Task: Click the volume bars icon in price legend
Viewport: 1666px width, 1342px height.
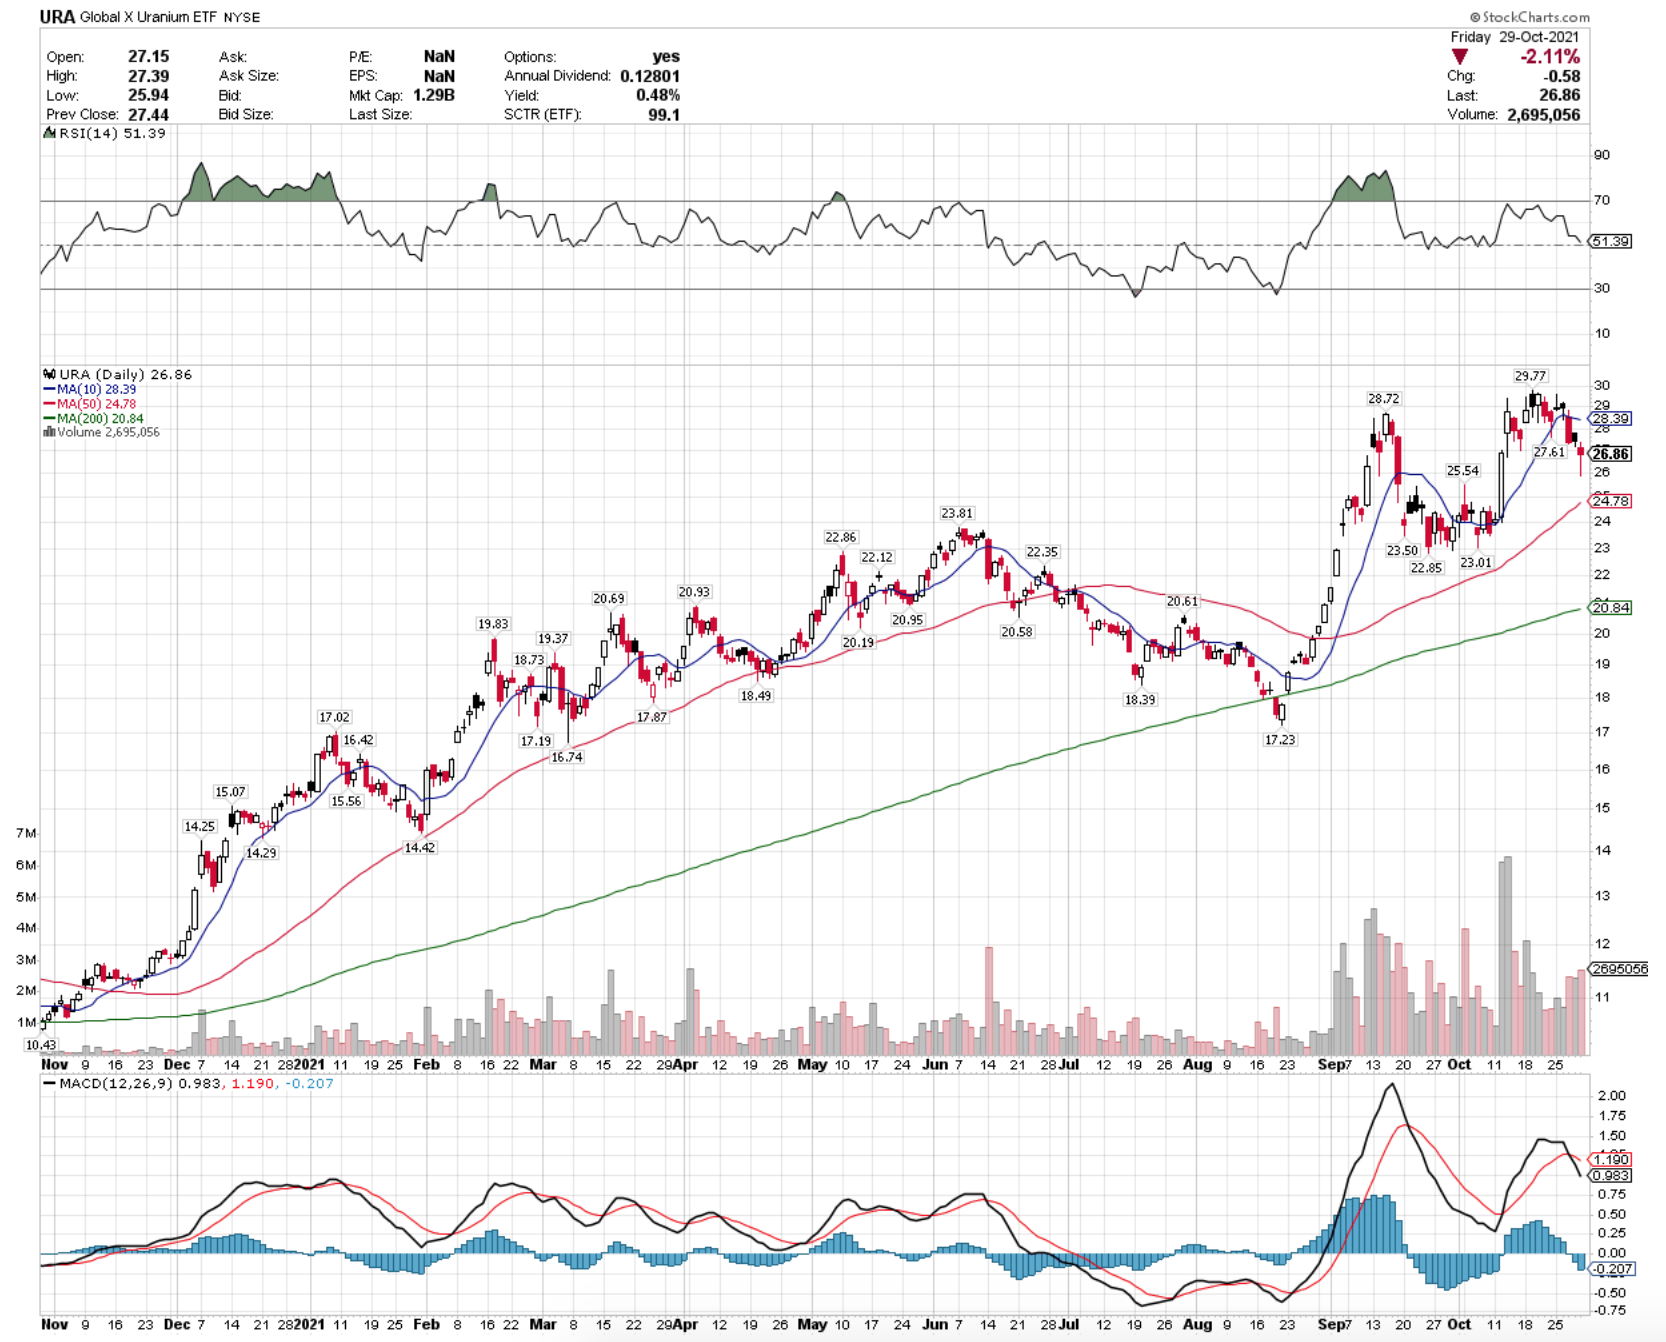Action: point(49,432)
